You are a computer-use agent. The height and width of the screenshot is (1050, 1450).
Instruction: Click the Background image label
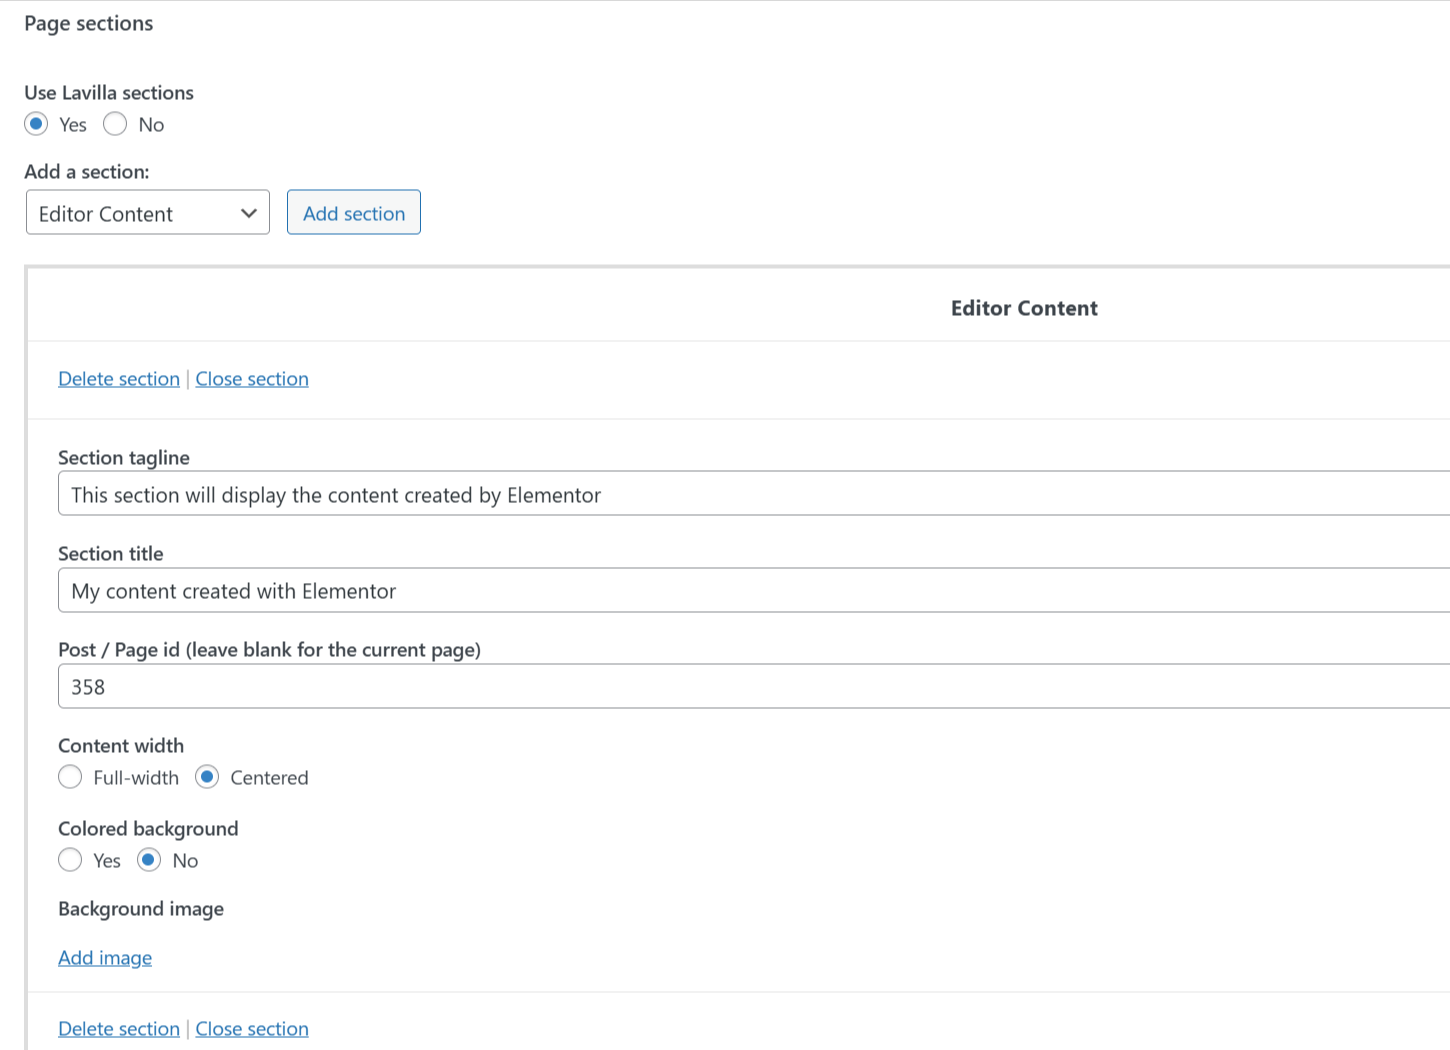141,909
